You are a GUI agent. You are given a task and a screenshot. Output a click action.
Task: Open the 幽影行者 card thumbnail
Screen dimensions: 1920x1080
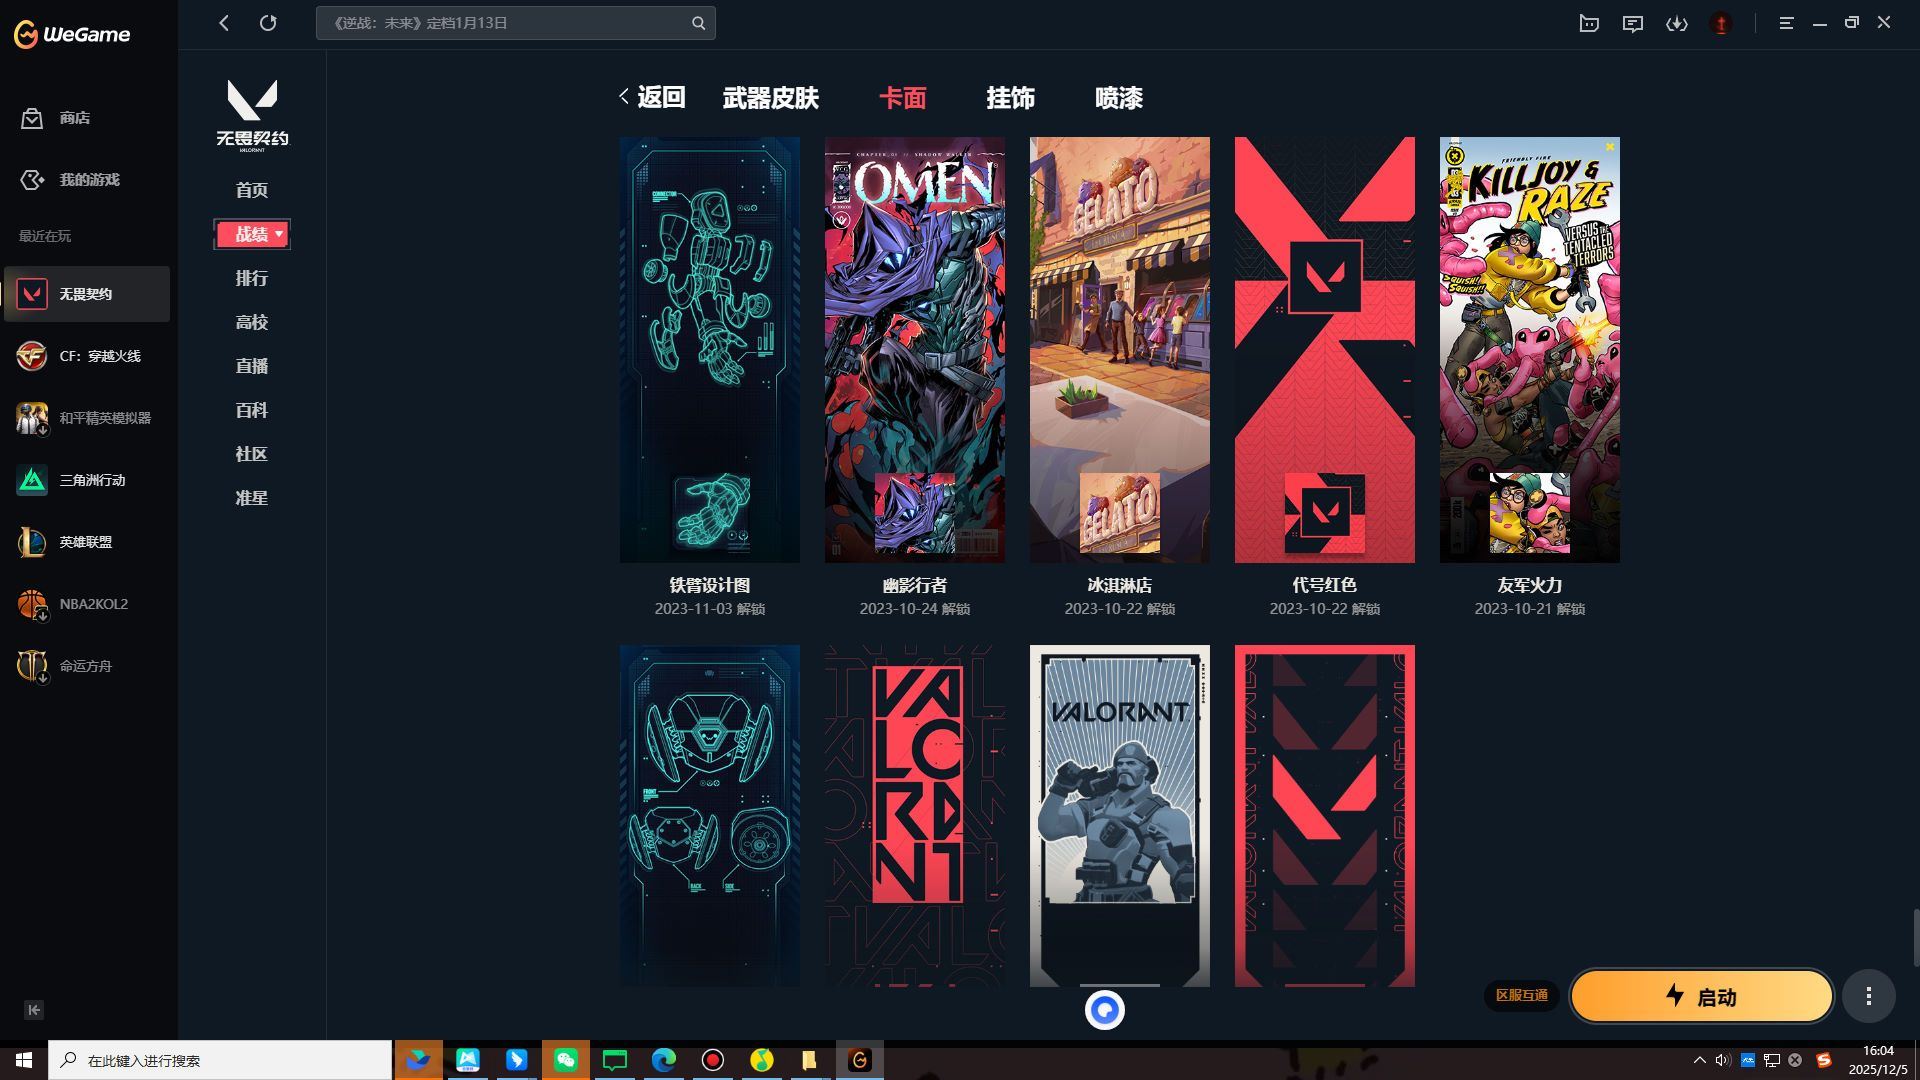pyautogui.click(x=914, y=349)
